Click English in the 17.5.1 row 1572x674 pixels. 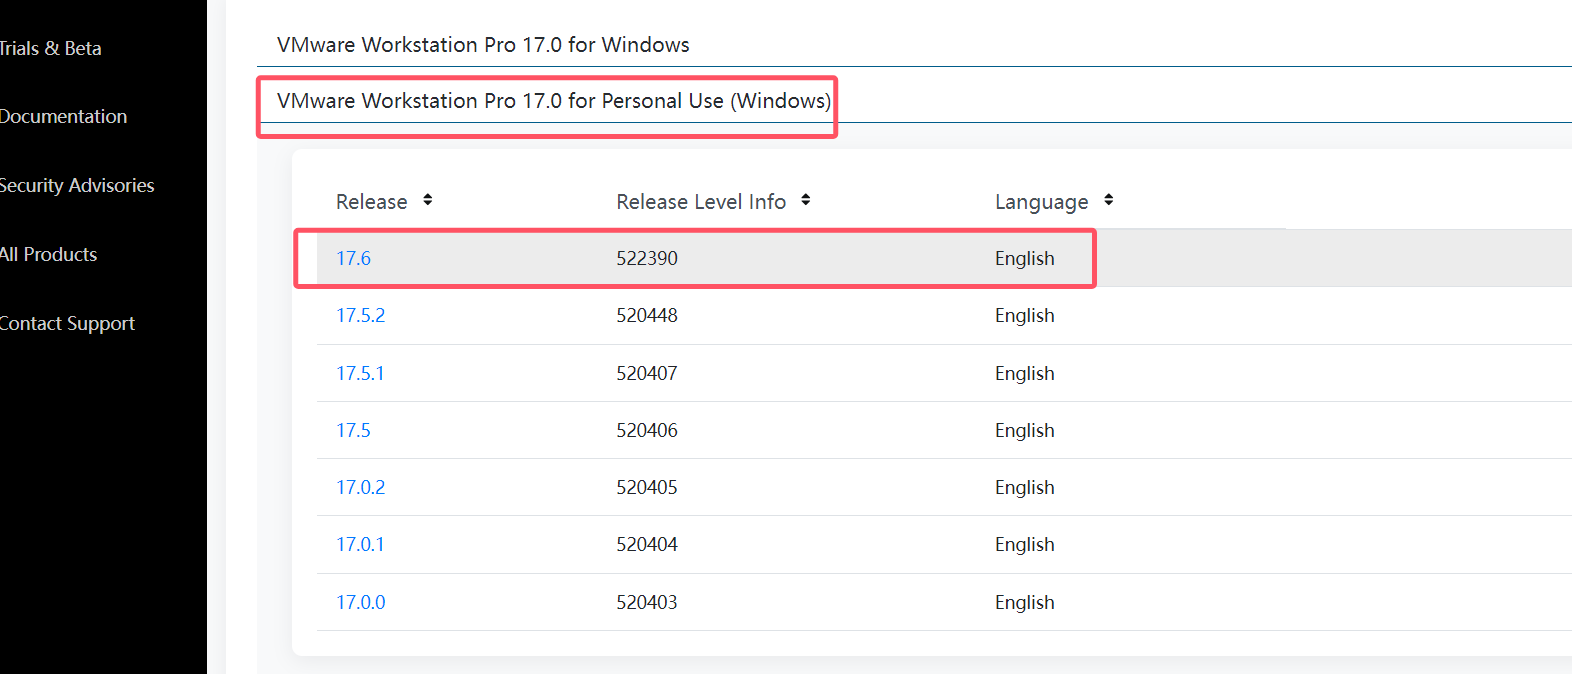1025,373
